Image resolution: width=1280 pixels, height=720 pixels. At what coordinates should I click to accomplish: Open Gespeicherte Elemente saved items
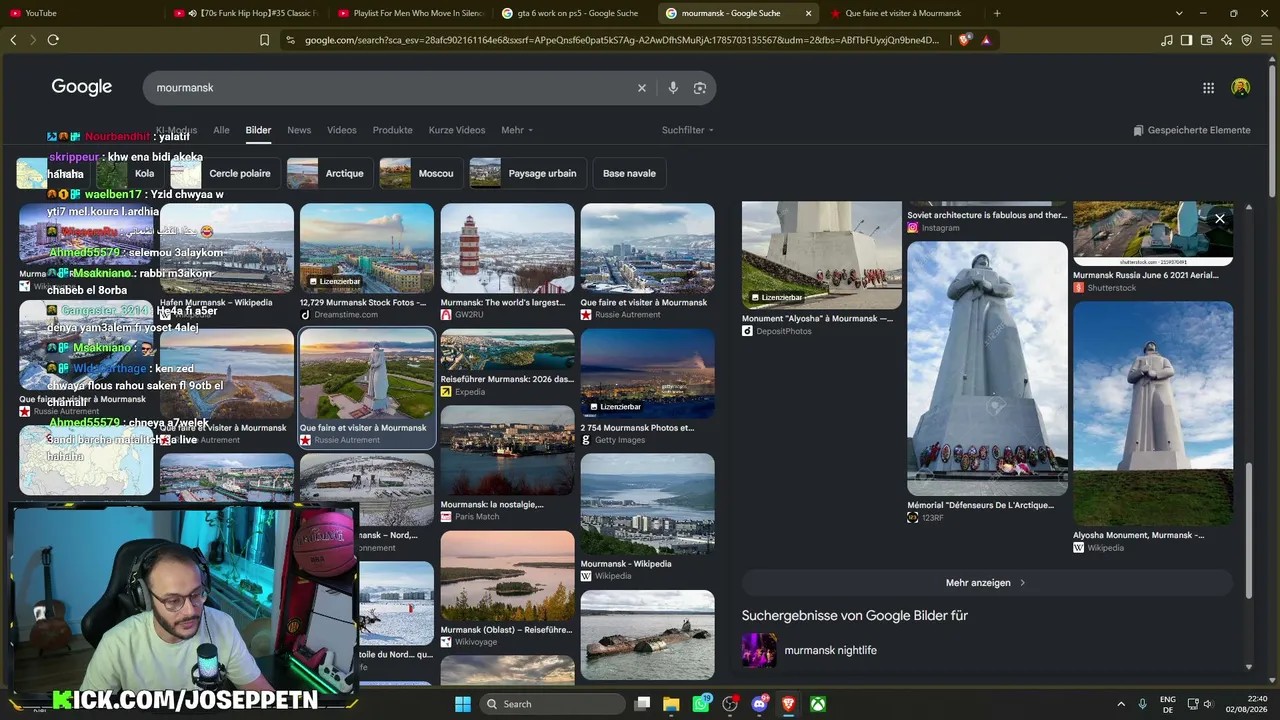(x=1192, y=130)
